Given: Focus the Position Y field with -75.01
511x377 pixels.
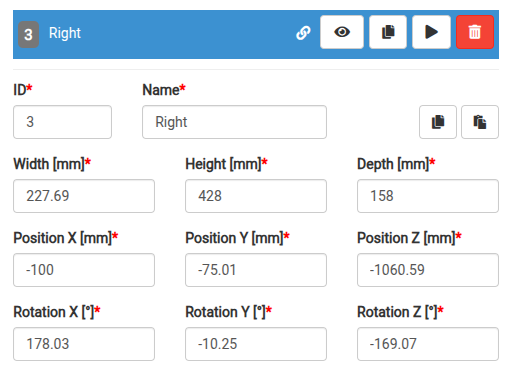Looking at the screenshot, I should pos(256,270).
